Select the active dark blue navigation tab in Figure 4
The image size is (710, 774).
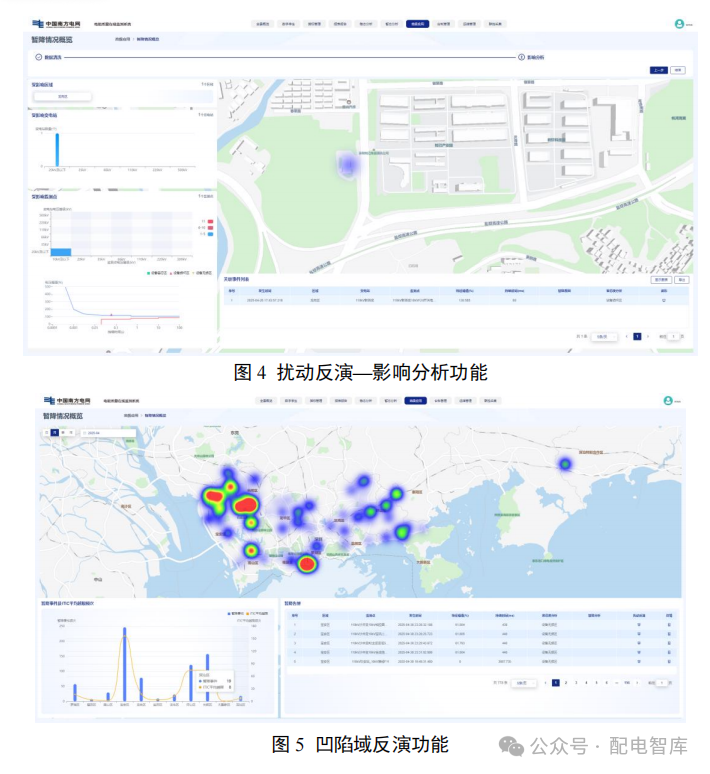[x=417, y=22]
